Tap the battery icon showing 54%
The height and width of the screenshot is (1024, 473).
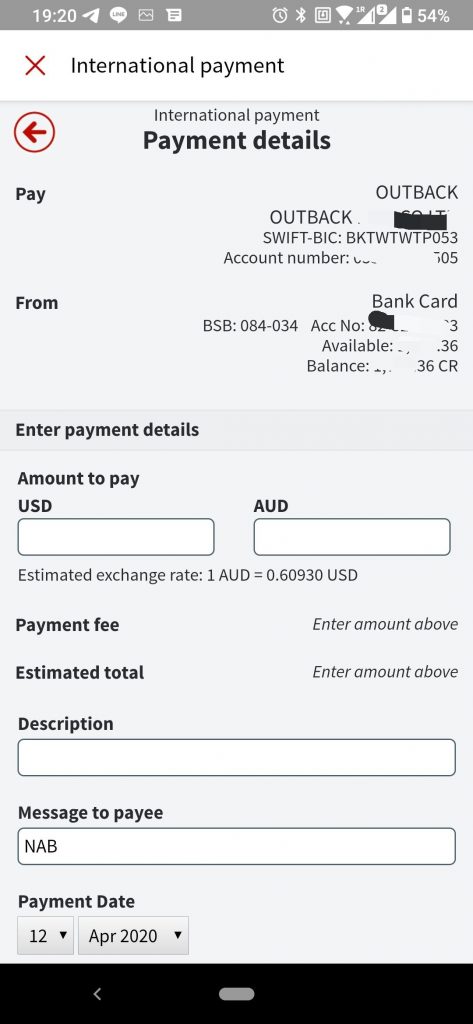coord(406,16)
